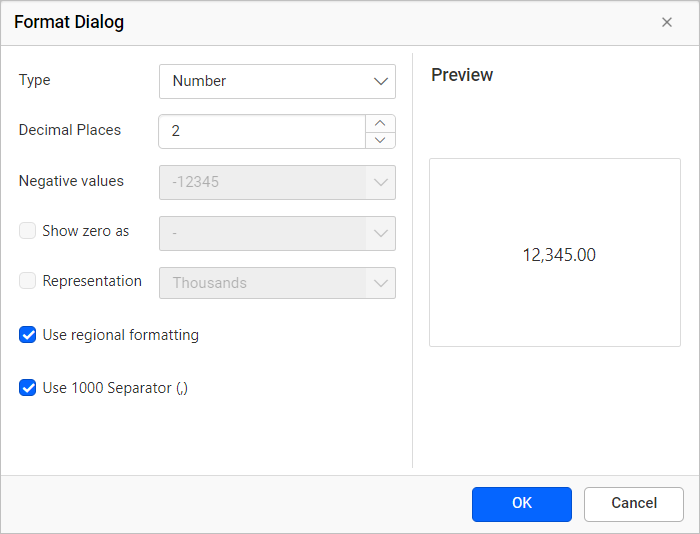Click the Cancel button

[633, 504]
